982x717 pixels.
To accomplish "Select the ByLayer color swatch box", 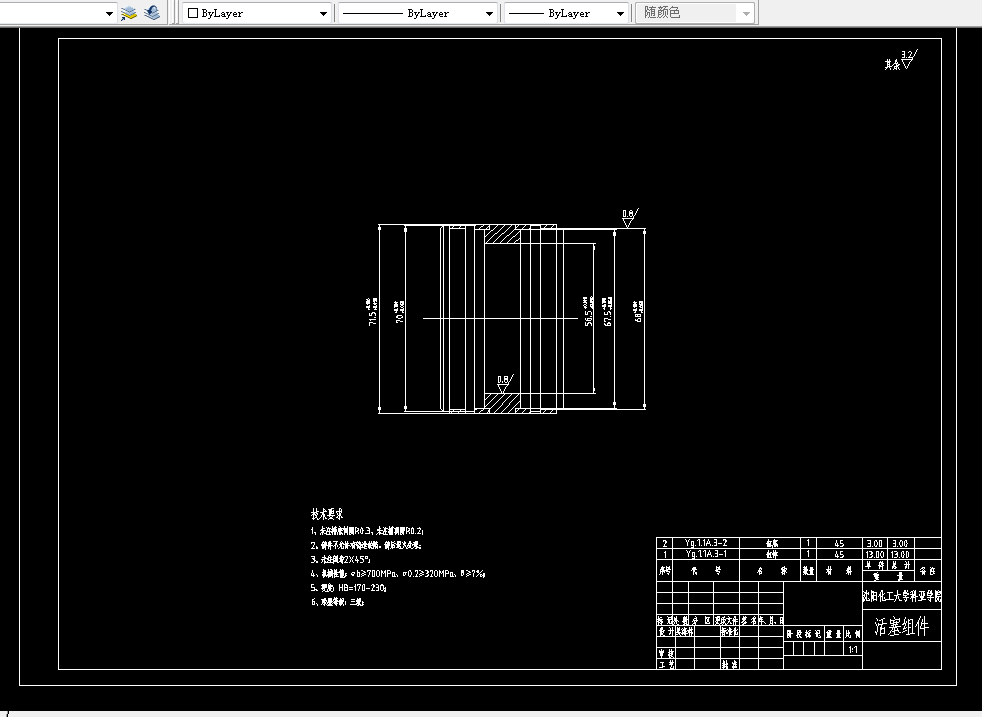I will point(193,13).
